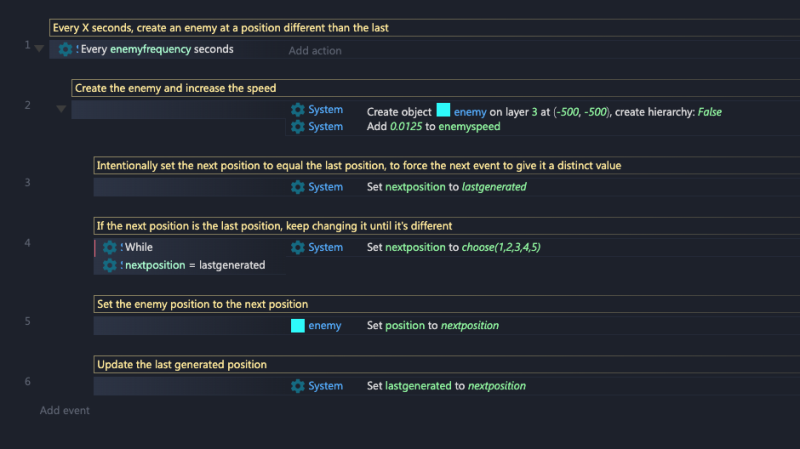Image resolution: width=800 pixels, height=449 pixels.
Task: Click the gear icon beside the While condition
Action: pos(109,247)
